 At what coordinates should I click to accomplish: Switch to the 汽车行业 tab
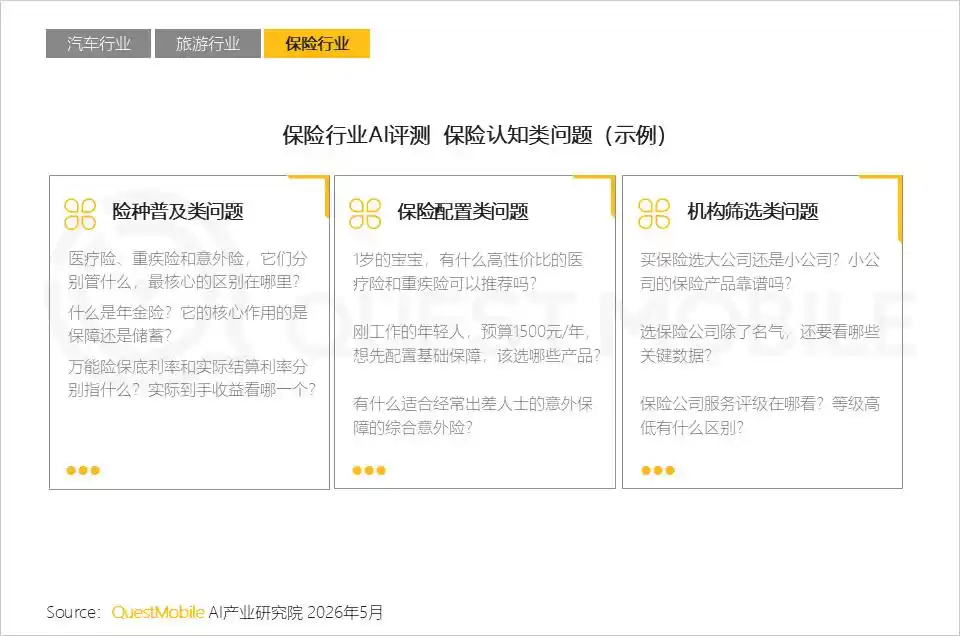pyautogui.click(x=98, y=43)
